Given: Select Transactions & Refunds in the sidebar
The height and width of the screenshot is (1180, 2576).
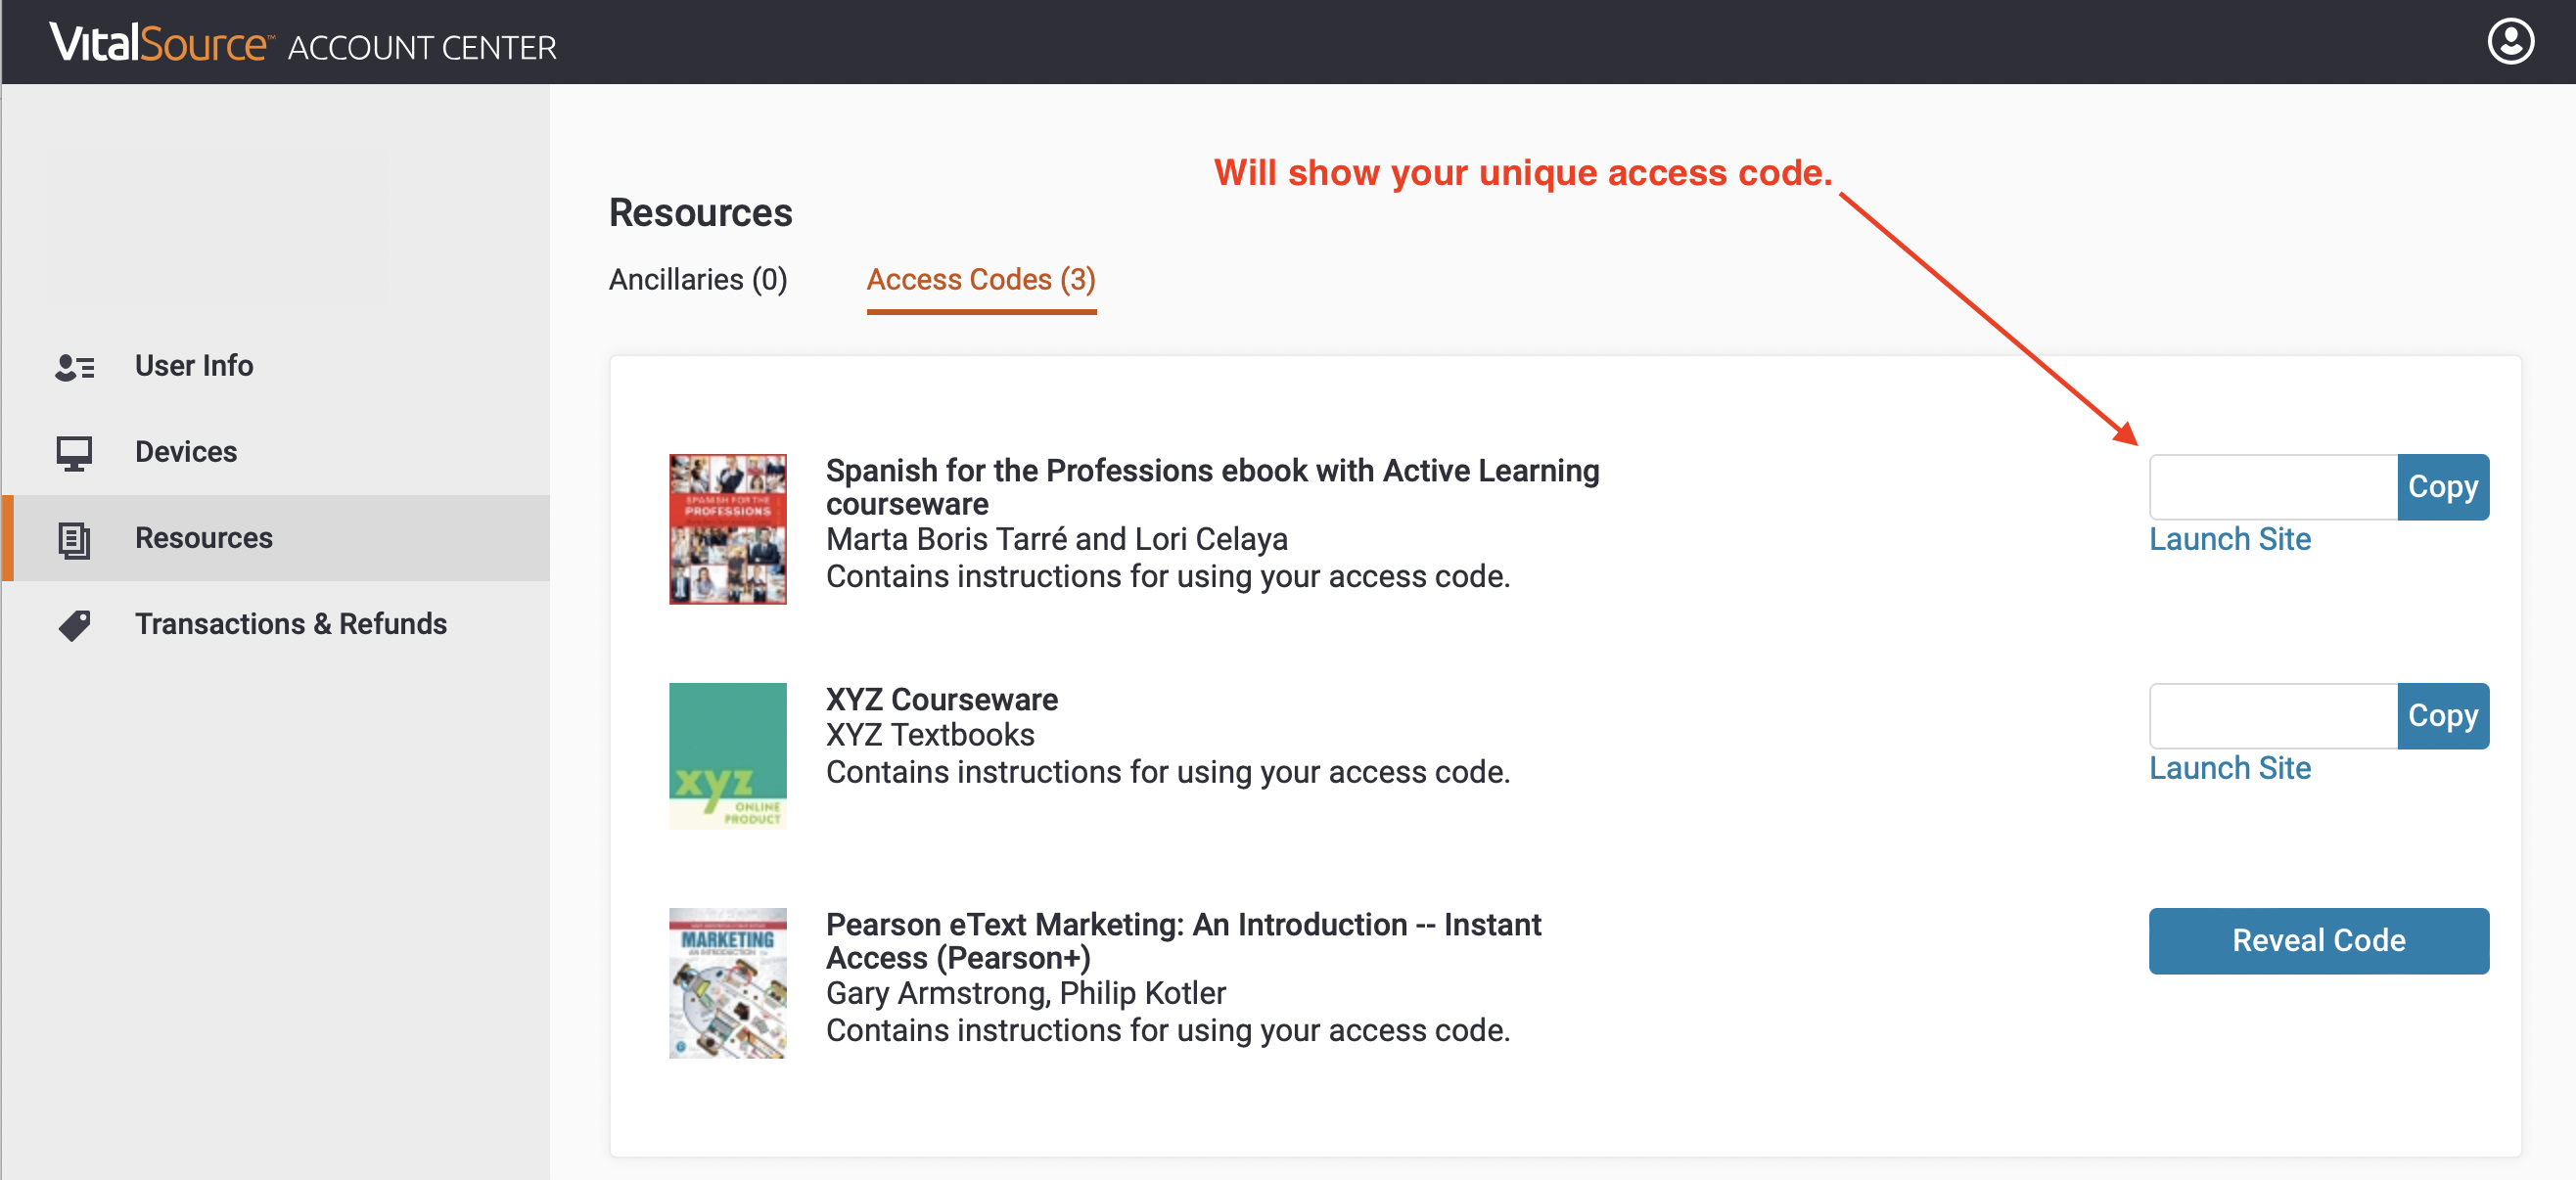Looking at the screenshot, I should 290,624.
